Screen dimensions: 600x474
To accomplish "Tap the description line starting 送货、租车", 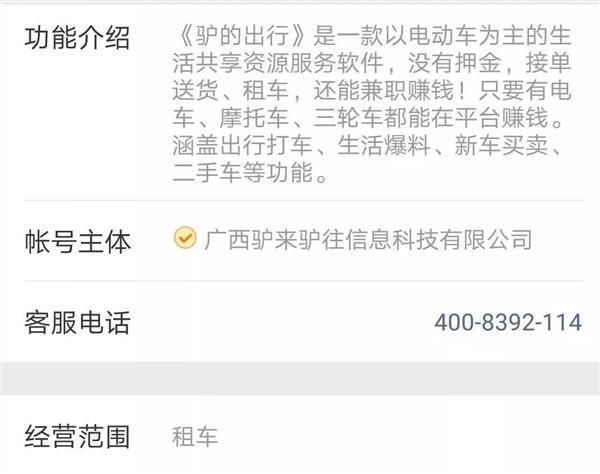I will click(372, 90).
